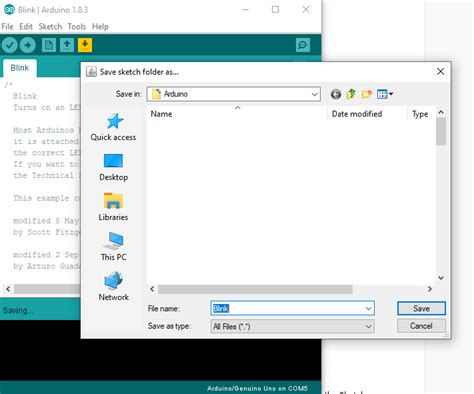The image size is (474, 394).
Task: Click the Arduino app icon in the title bar
Action: click(x=9, y=10)
